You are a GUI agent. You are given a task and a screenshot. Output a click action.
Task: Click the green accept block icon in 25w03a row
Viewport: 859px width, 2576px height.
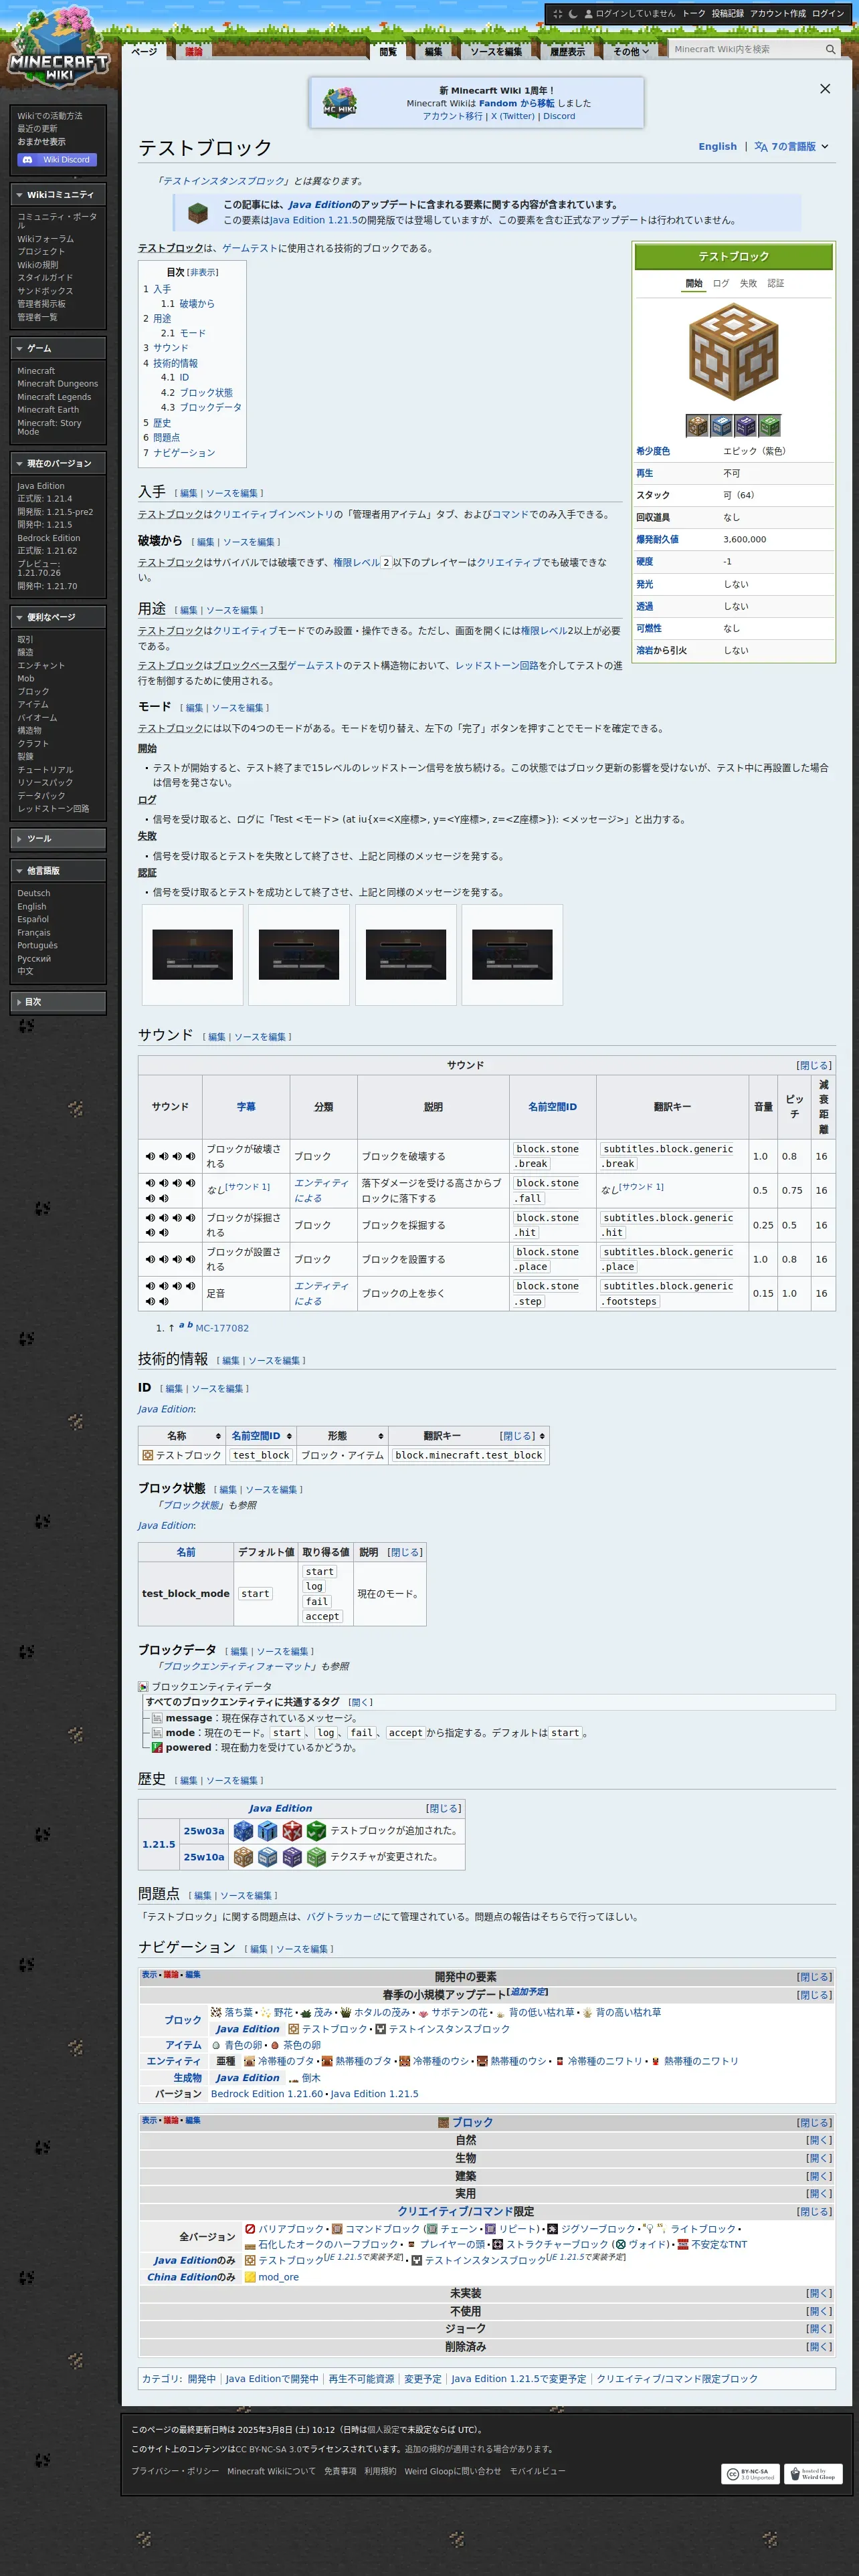[x=316, y=1830]
